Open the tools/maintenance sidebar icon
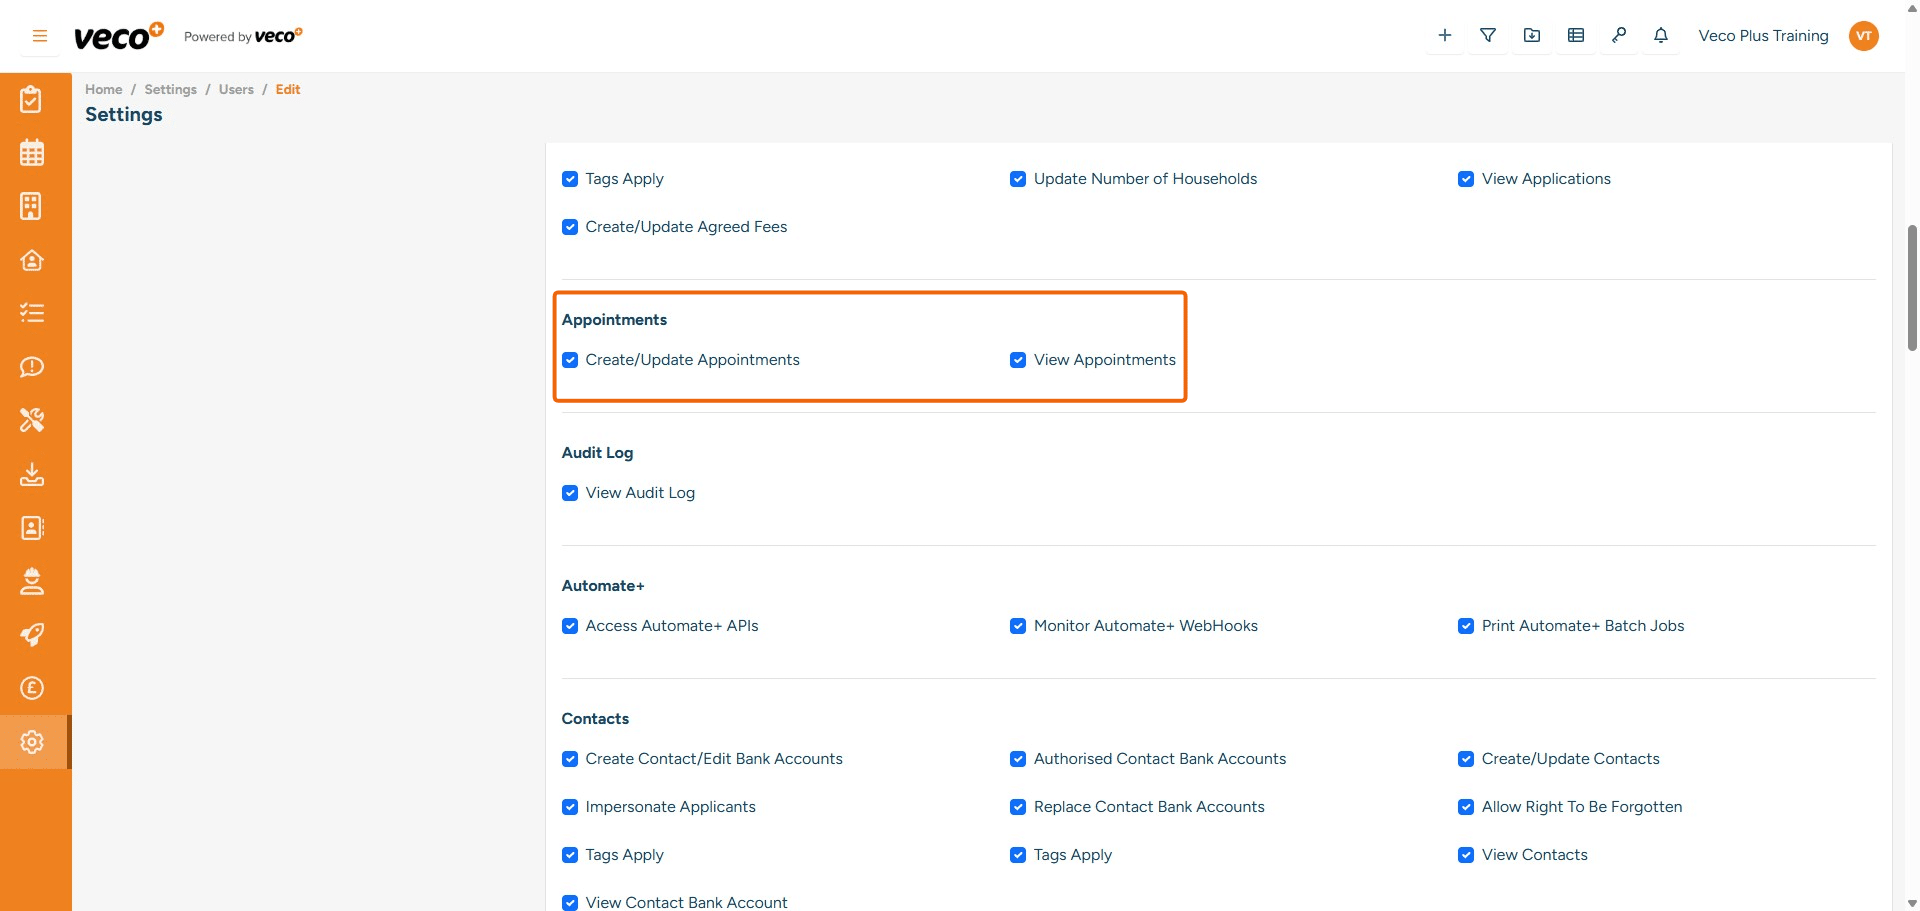Image resolution: width=1920 pixels, height=911 pixels. [x=32, y=420]
